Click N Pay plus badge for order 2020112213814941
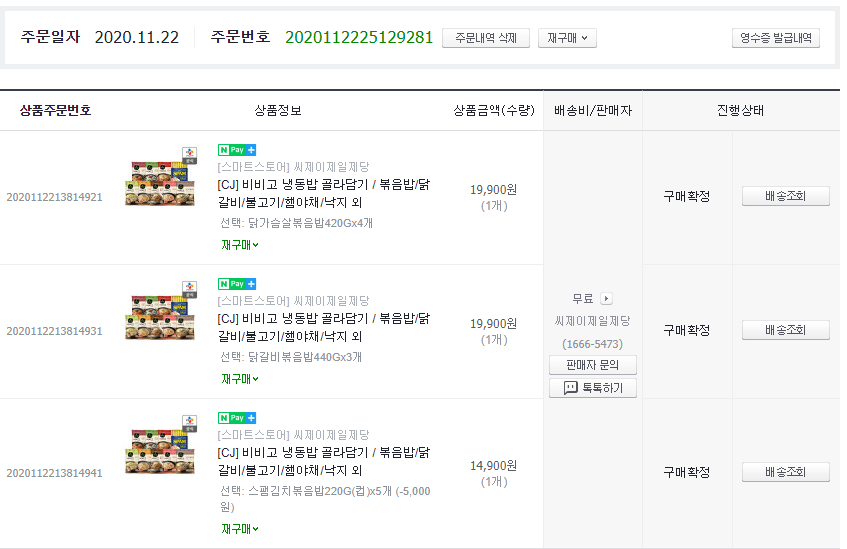The height and width of the screenshot is (549, 847). 237,418
